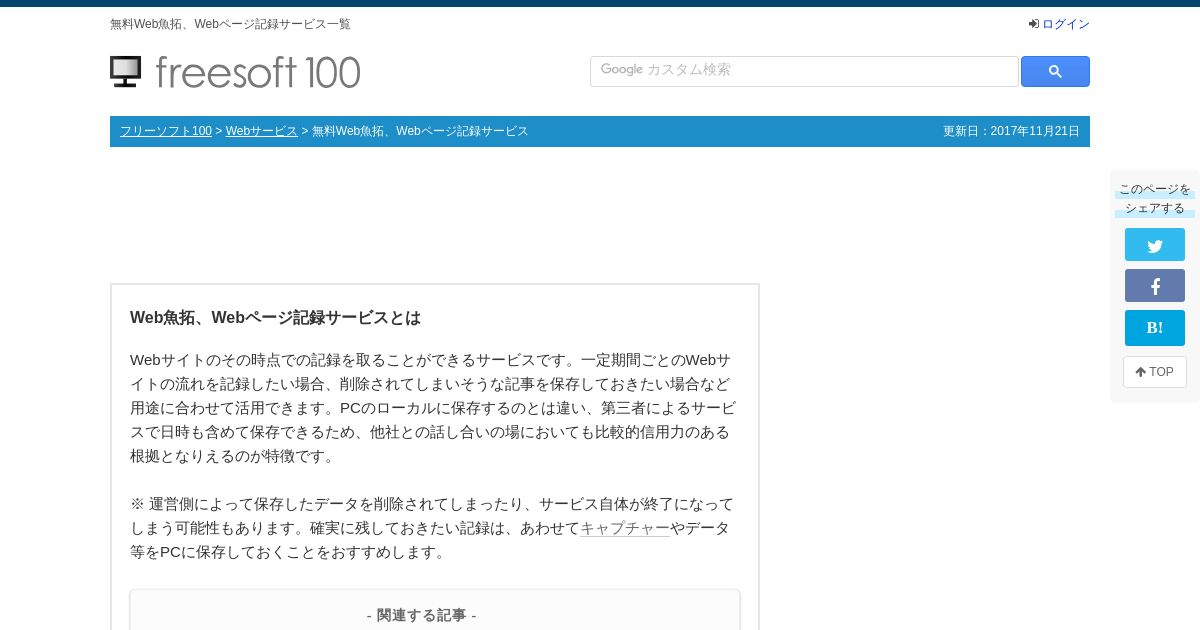Go to the フリーソフト100 breadcrumb link

coord(166,131)
